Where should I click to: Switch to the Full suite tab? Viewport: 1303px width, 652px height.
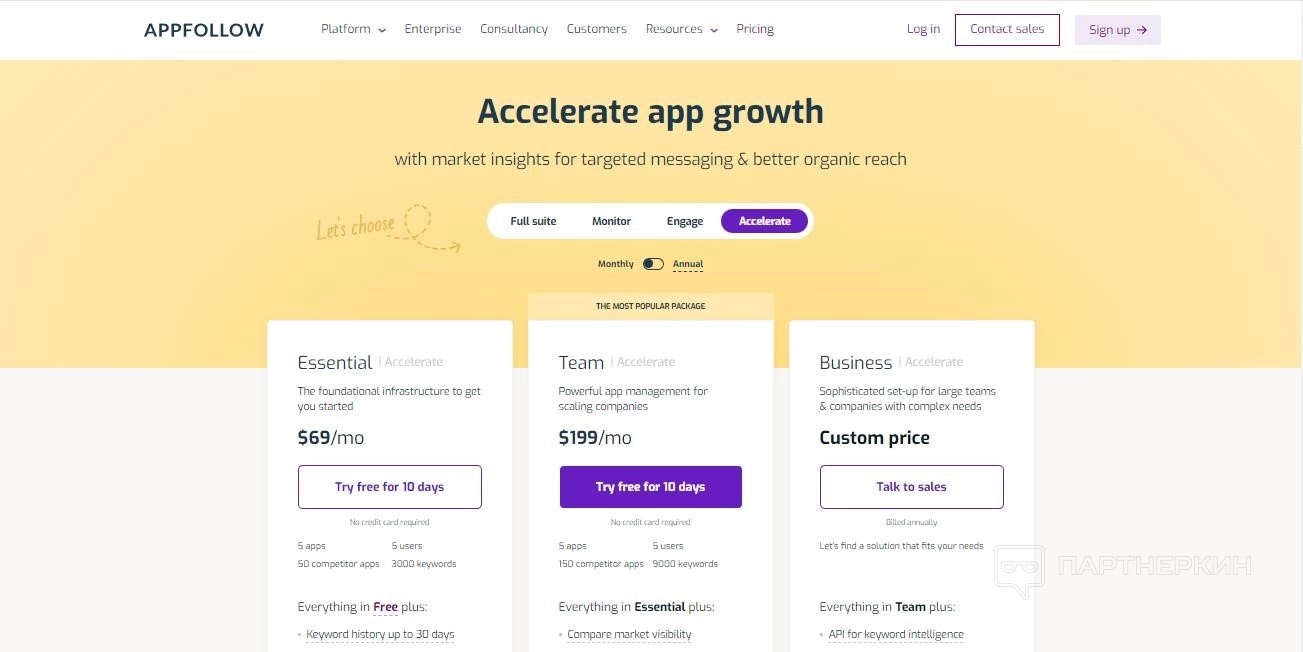pos(533,221)
